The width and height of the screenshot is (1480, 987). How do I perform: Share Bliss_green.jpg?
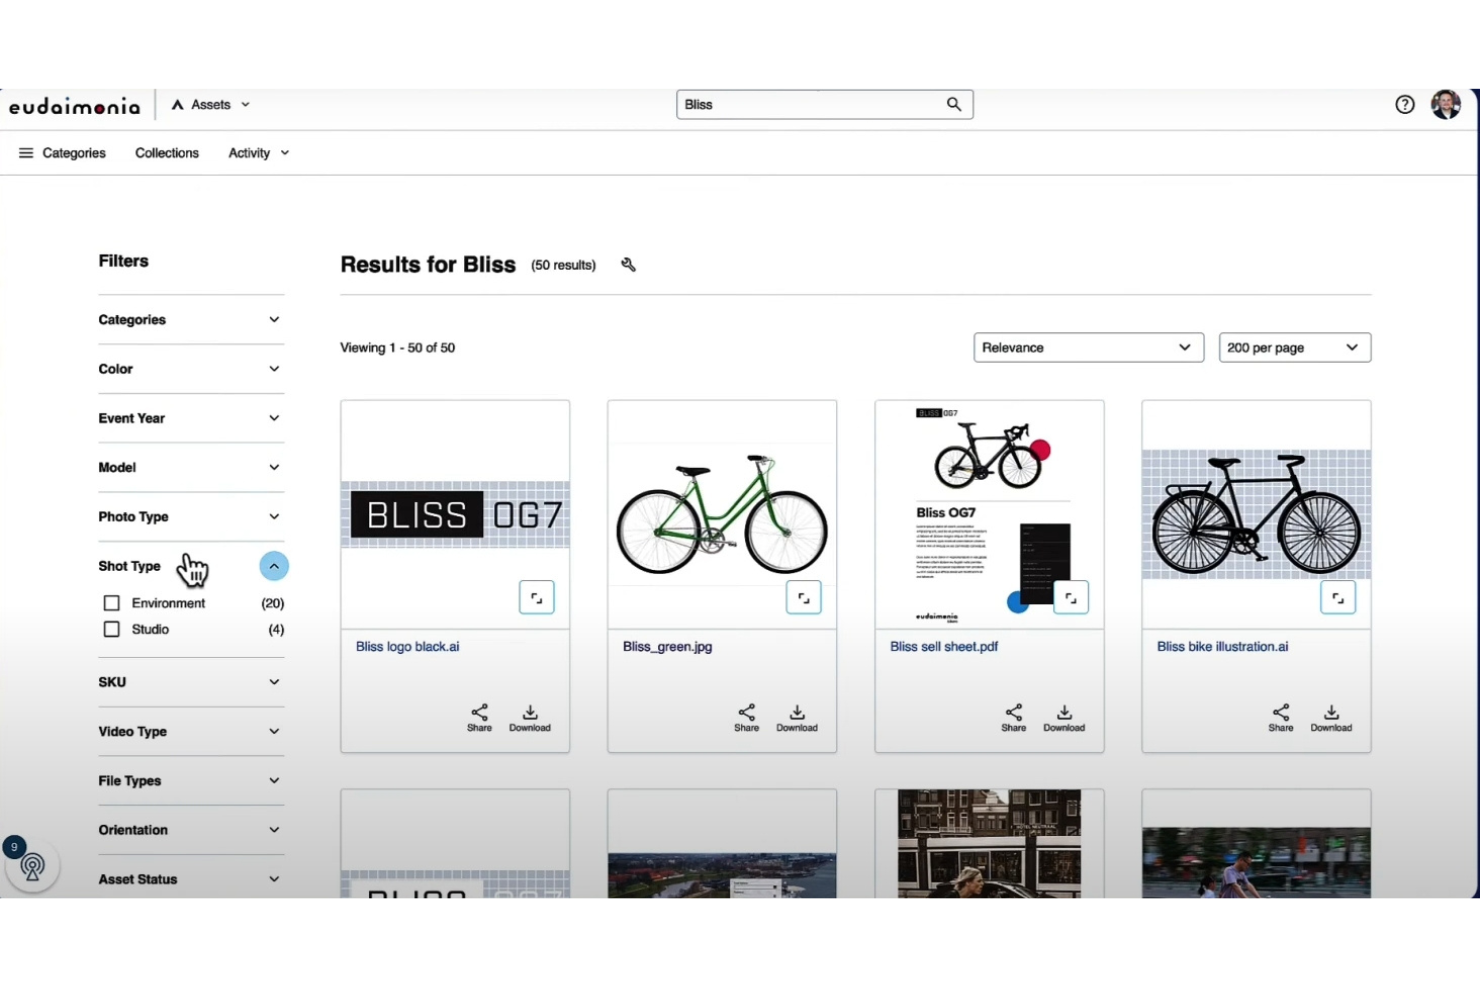(x=747, y=718)
